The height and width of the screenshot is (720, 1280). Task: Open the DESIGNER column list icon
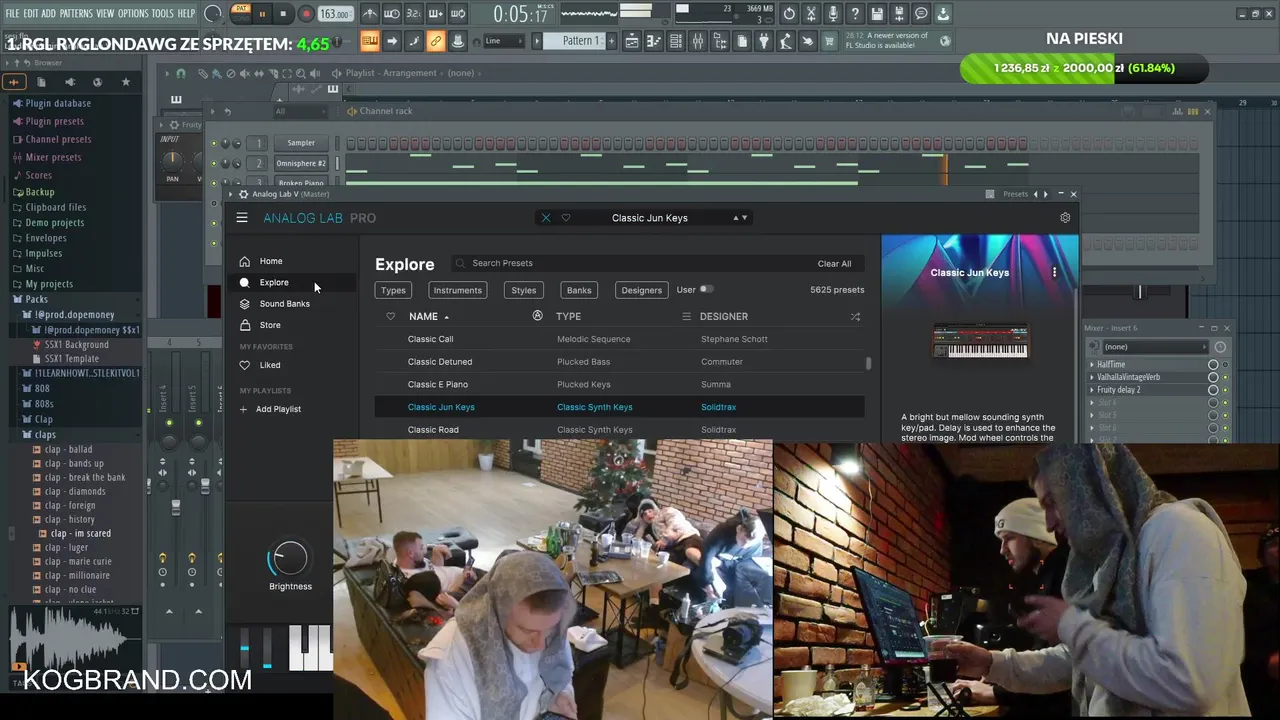coord(686,316)
